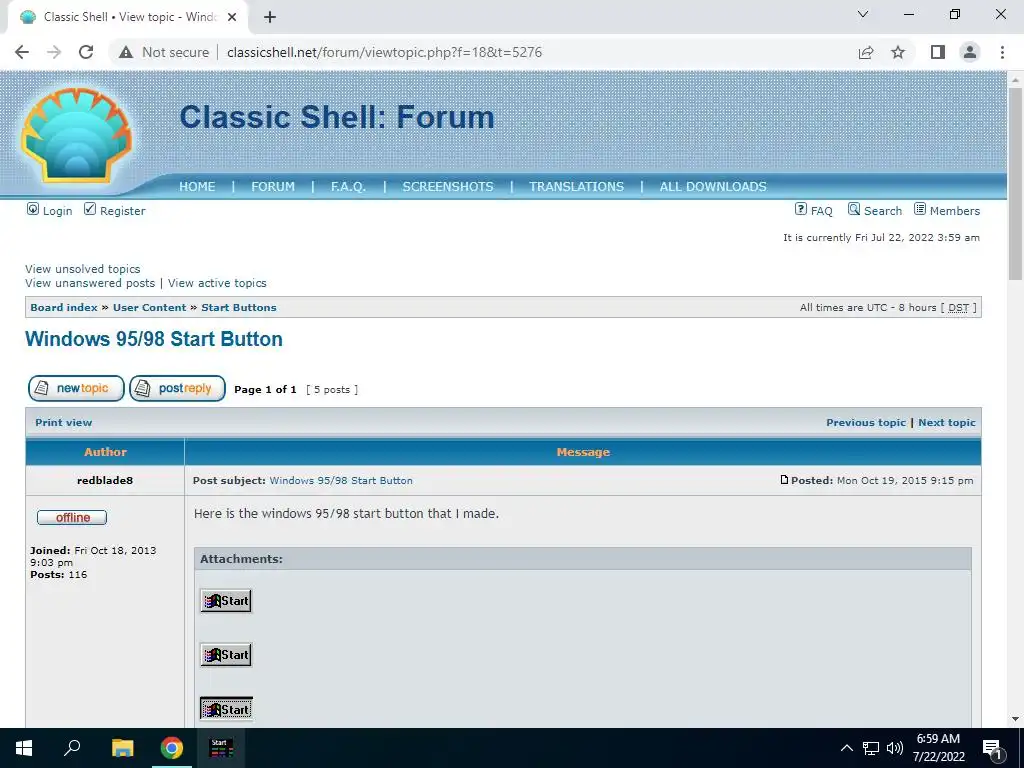Click the Windows 95/98 Start Button title
This screenshot has height=768, width=1024.
(x=154, y=339)
